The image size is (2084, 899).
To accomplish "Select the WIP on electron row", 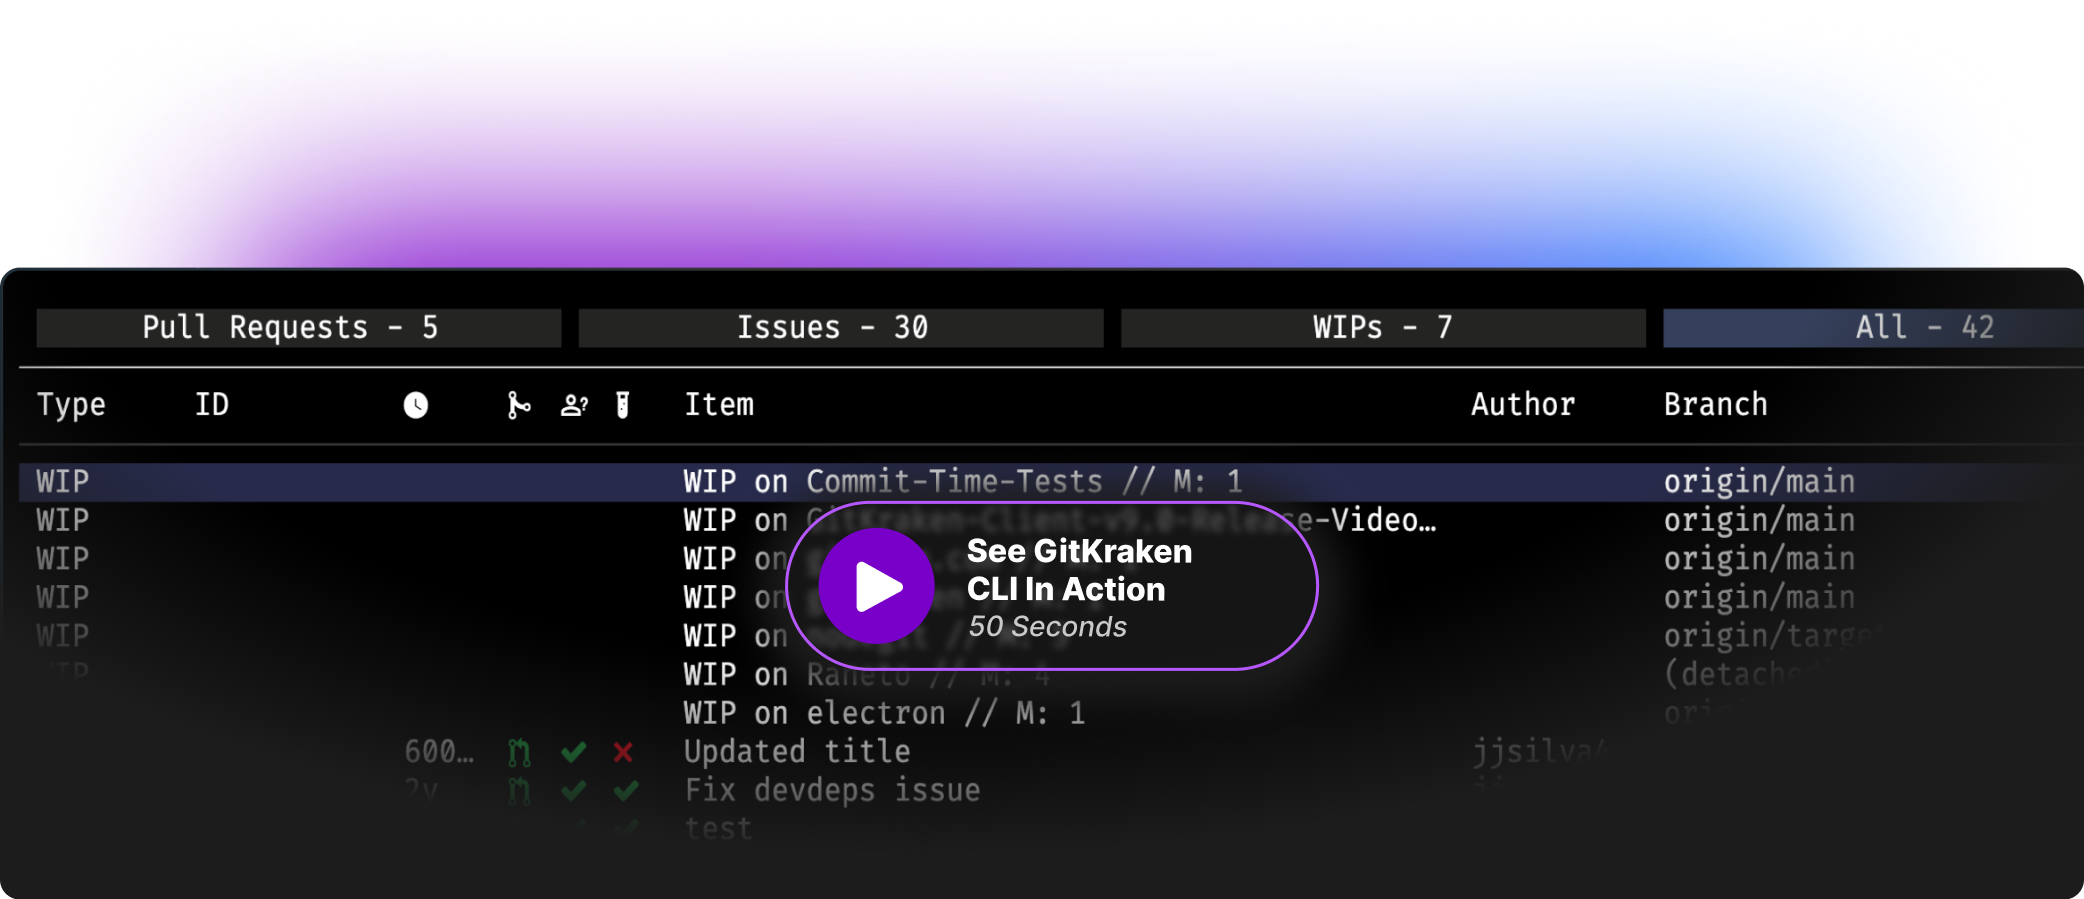I will pos(884,714).
